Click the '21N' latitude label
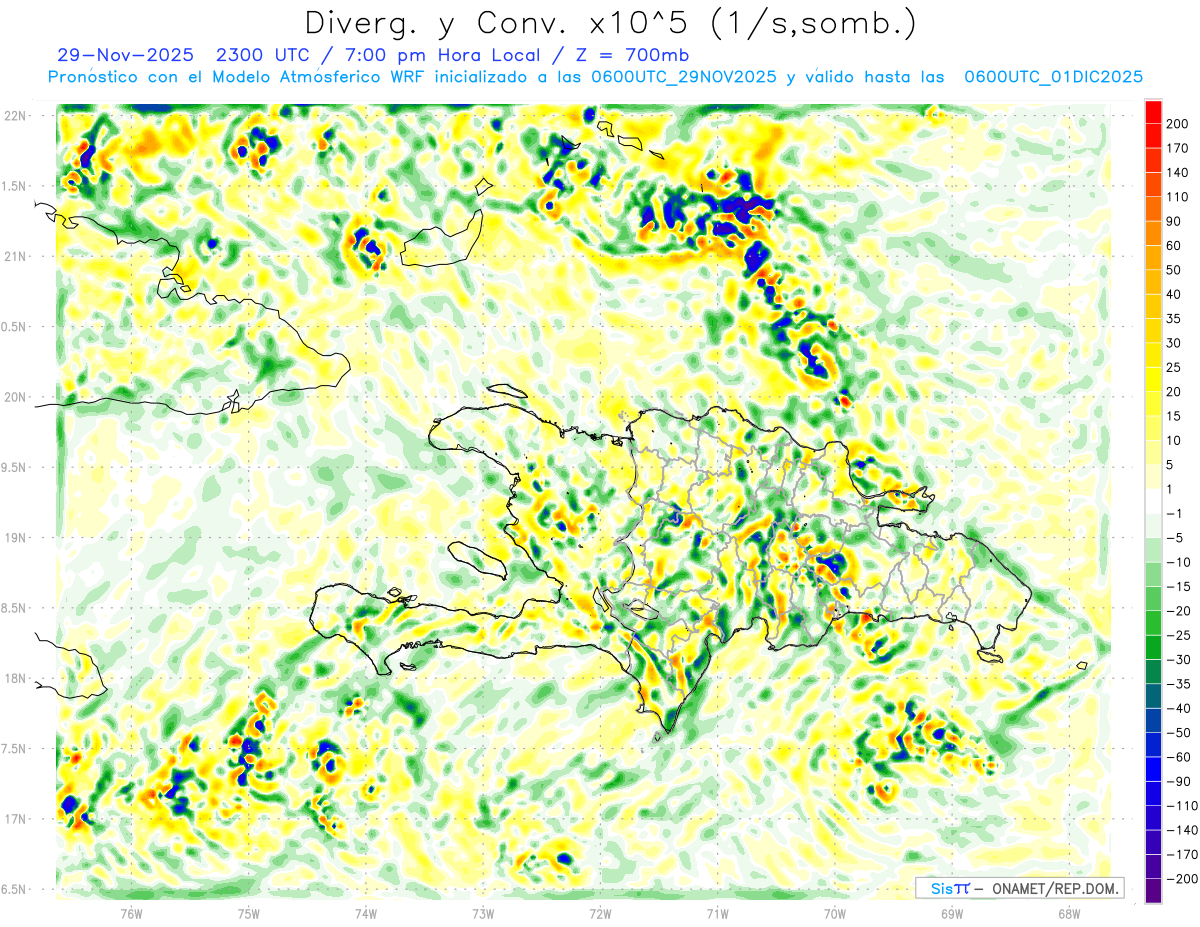The image size is (1200, 927). tap(15, 256)
